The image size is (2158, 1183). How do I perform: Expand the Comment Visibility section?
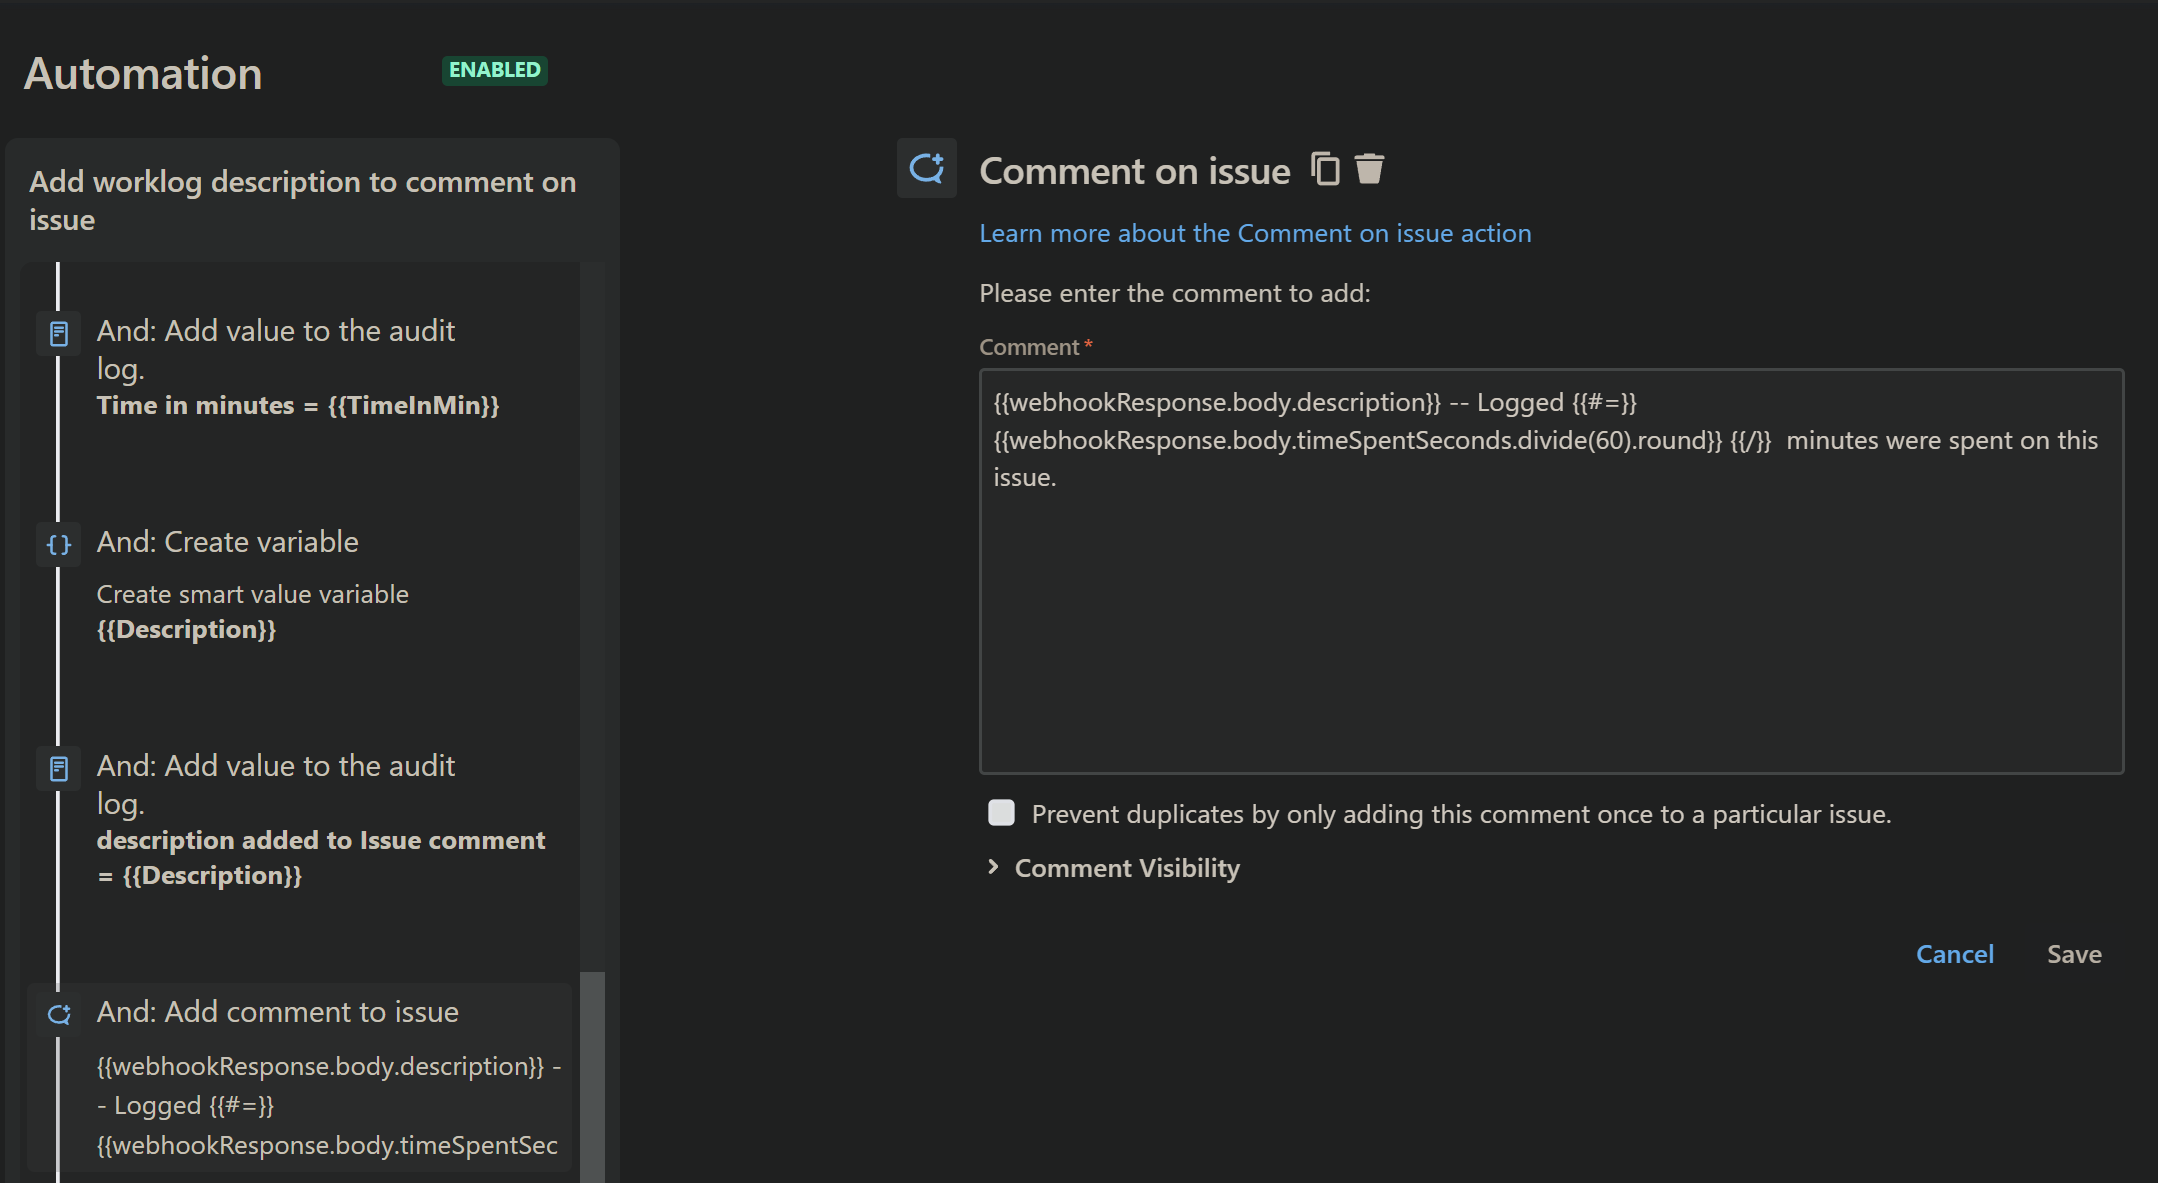click(x=1126, y=868)
